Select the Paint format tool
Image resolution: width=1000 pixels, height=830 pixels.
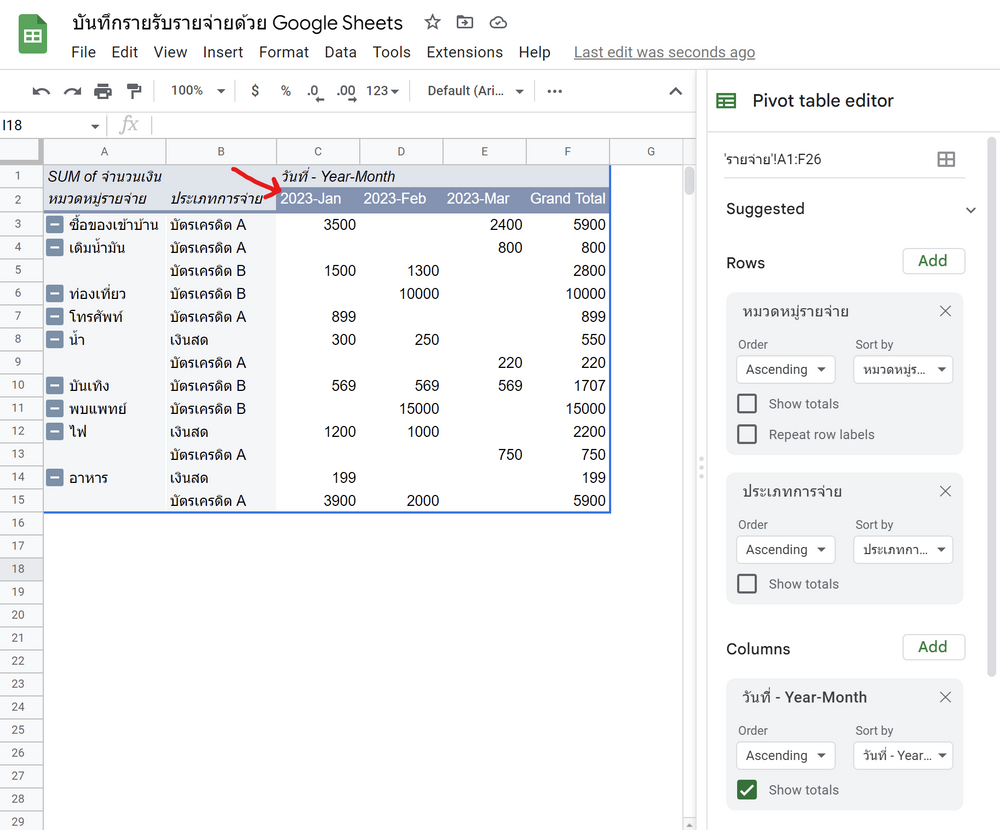tap(134, 90)
